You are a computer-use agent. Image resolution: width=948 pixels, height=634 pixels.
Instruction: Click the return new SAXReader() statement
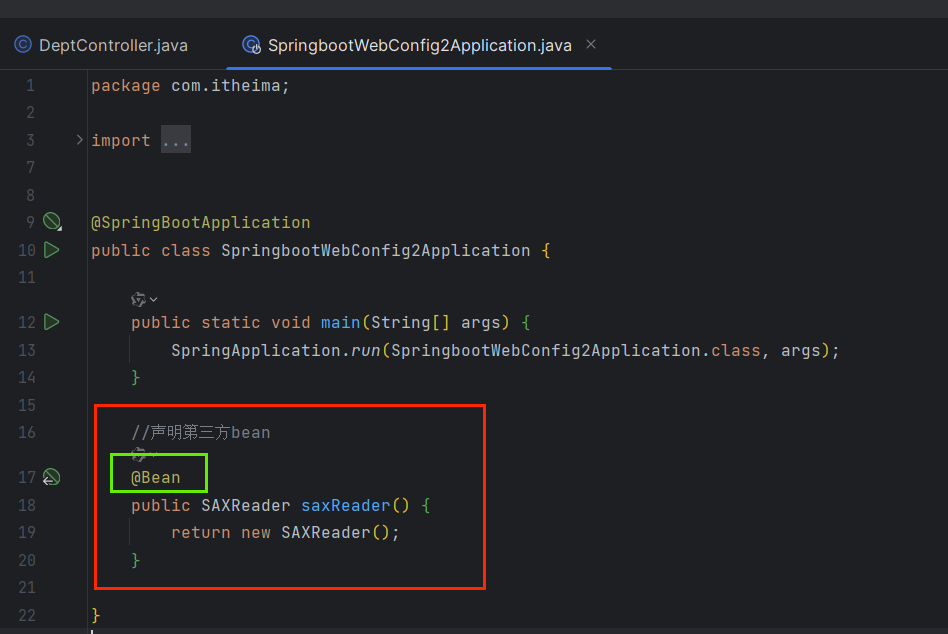coord(285,532)
